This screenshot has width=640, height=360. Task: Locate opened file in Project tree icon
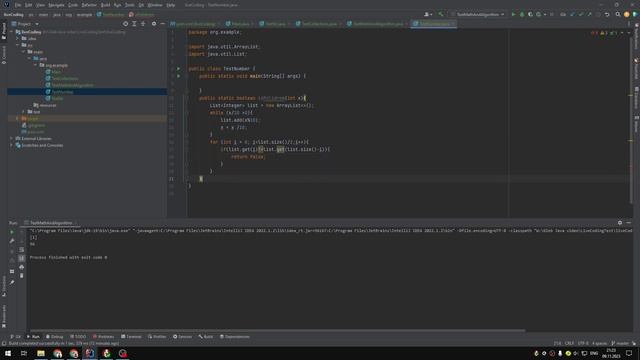point(125,24)
